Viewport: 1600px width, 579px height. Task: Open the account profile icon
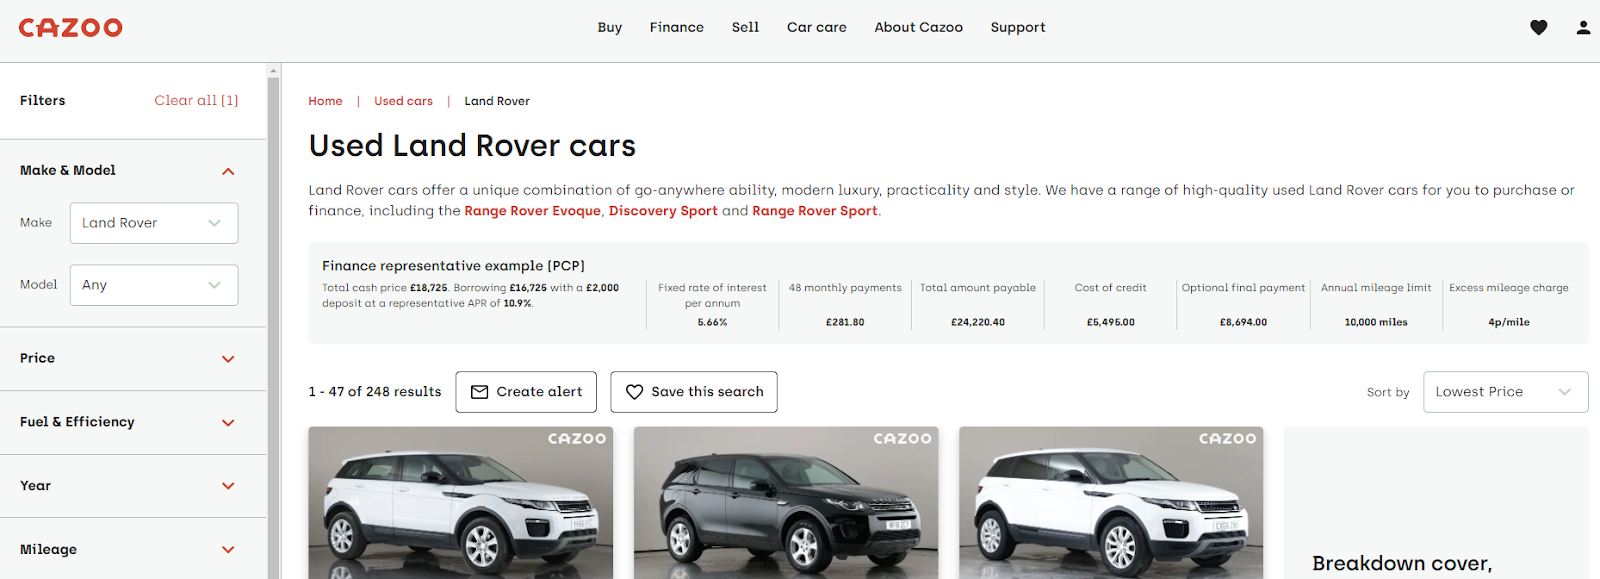pos(1583,28)
